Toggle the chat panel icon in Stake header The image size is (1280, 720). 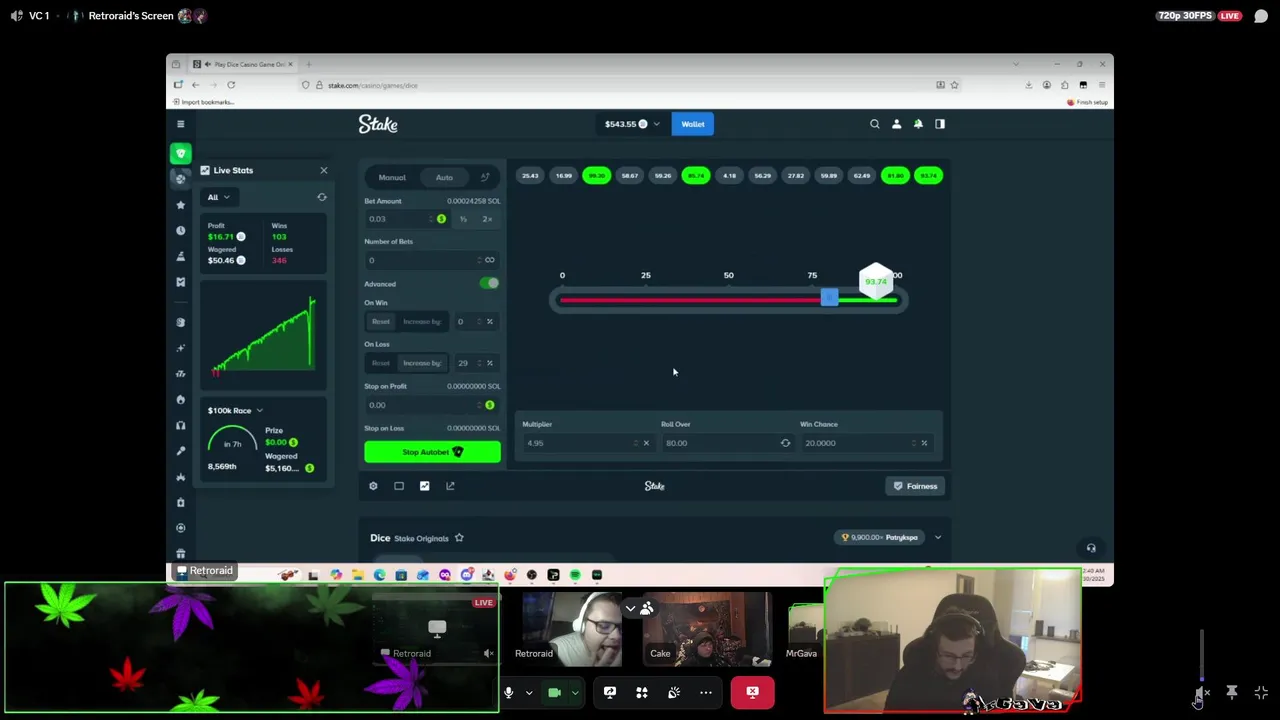940,124
